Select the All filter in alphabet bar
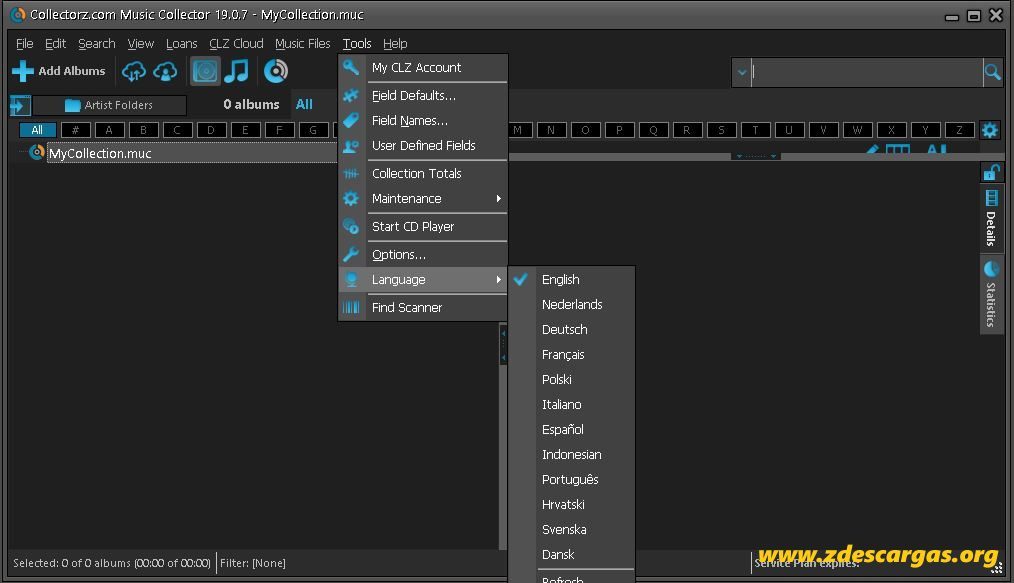 click(37, 130)
